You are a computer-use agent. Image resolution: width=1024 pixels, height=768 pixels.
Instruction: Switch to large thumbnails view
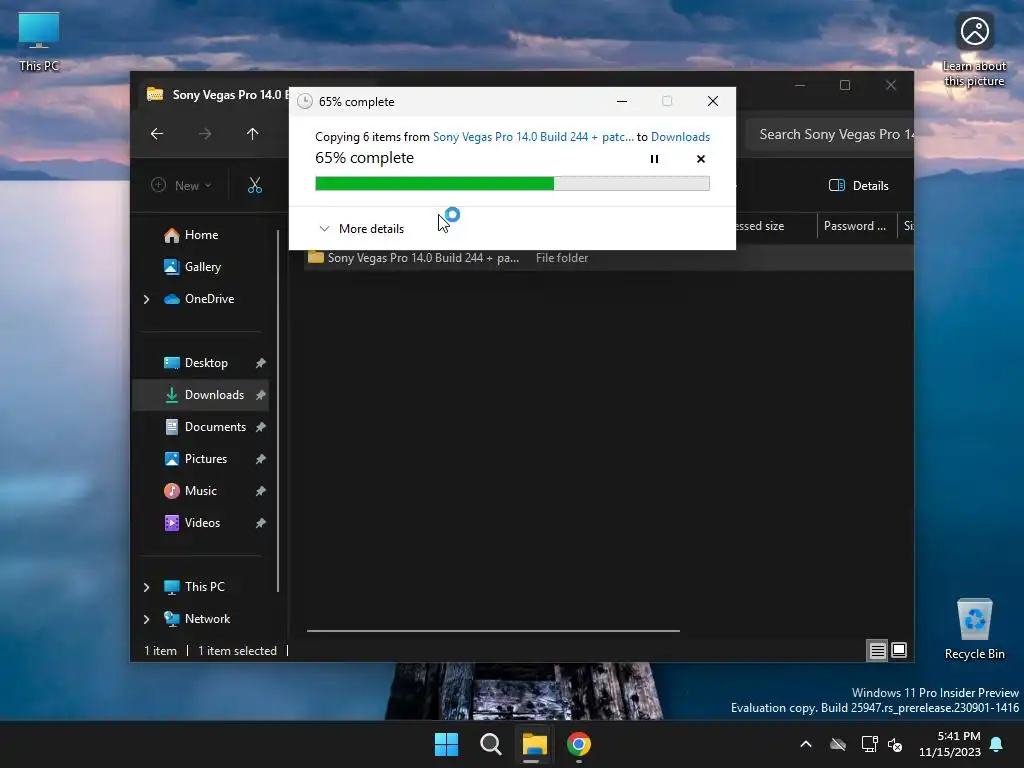[x=899, y=650]
